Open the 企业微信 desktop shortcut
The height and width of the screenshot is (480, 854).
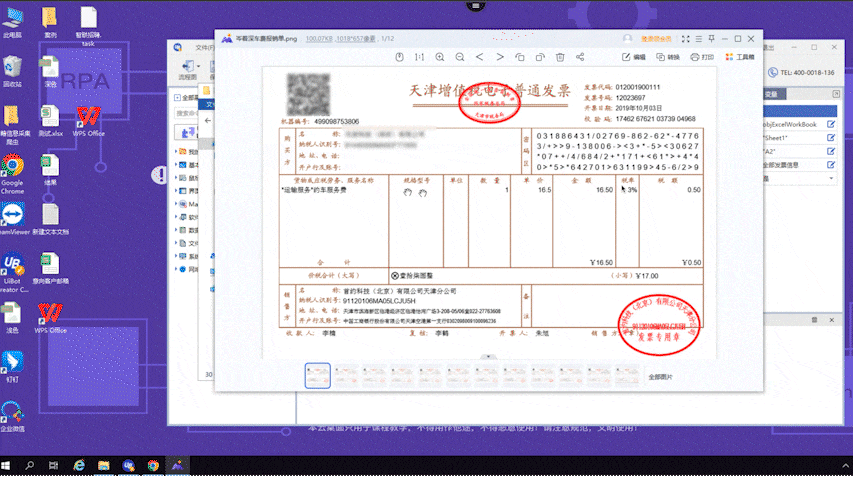point(12,416)
